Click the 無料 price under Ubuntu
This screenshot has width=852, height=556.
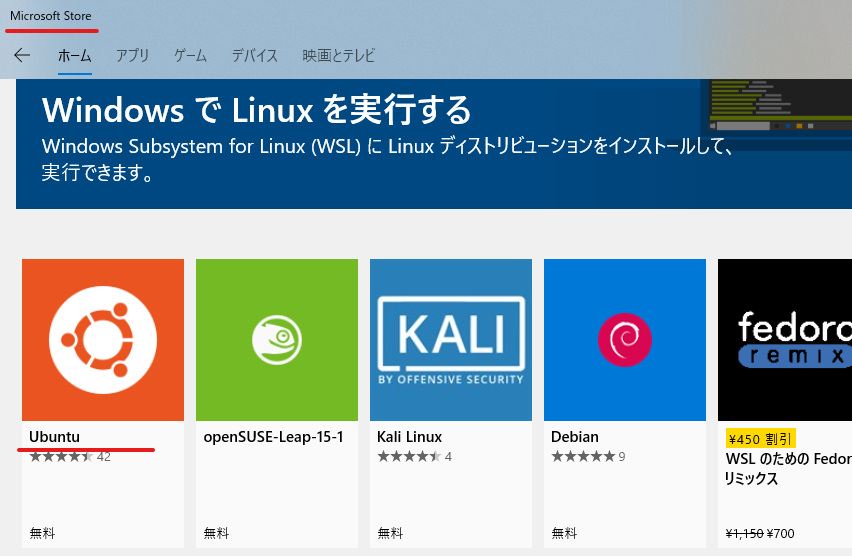click(42, 533)
